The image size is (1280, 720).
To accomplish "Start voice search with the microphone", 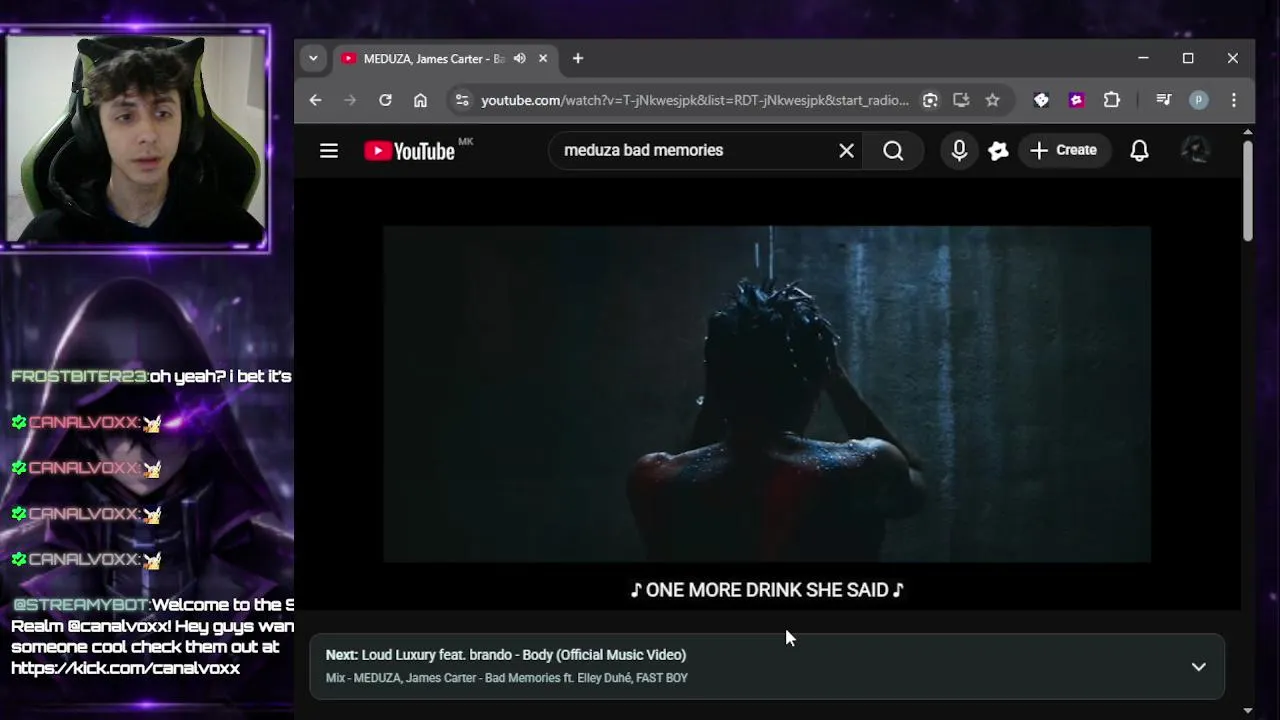I will 959,151.
